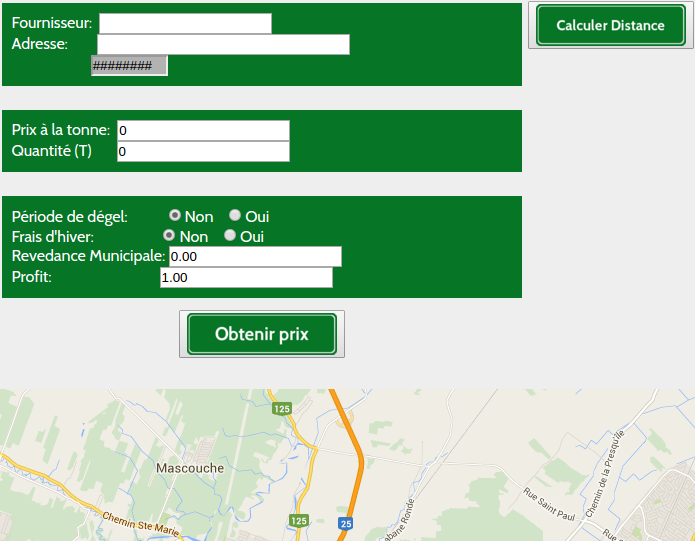Screen dimensions: 695x541
Task: Focus the Adresse input box
Action: (x=223, y=44)
